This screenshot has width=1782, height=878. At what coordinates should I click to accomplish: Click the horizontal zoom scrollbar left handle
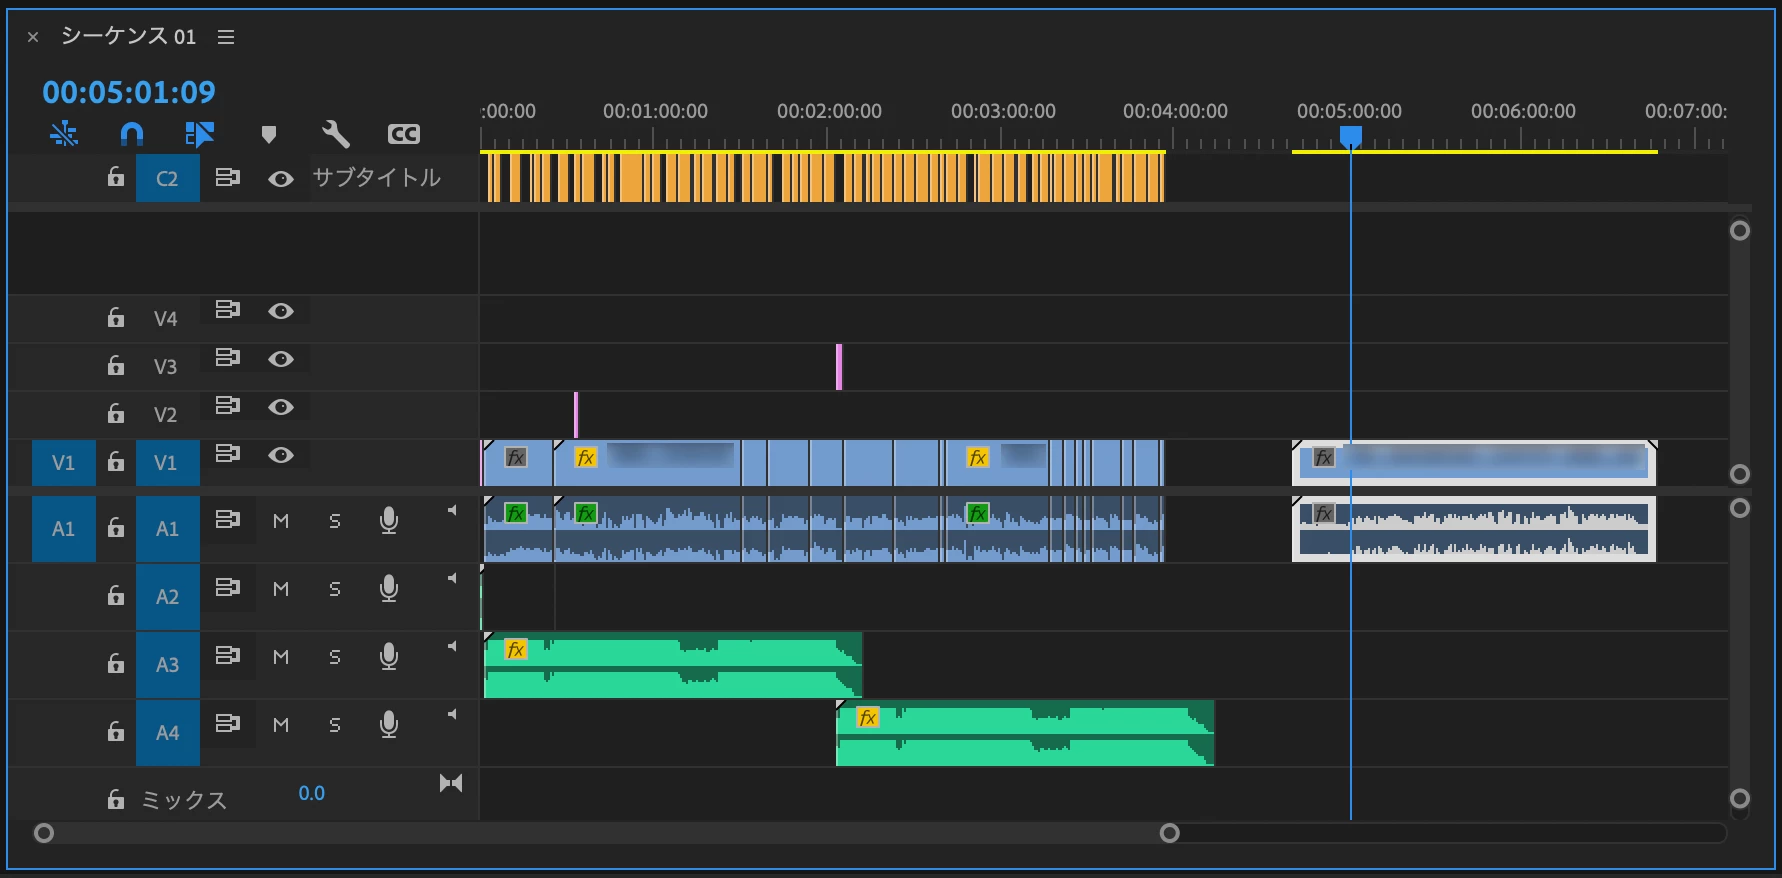44,833
